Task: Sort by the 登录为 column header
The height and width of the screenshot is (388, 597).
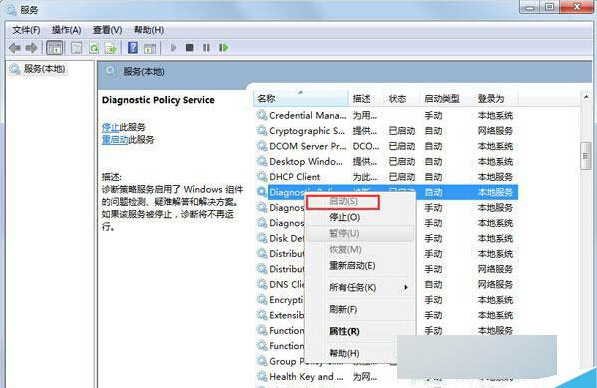Action: [x=495, y=99]
